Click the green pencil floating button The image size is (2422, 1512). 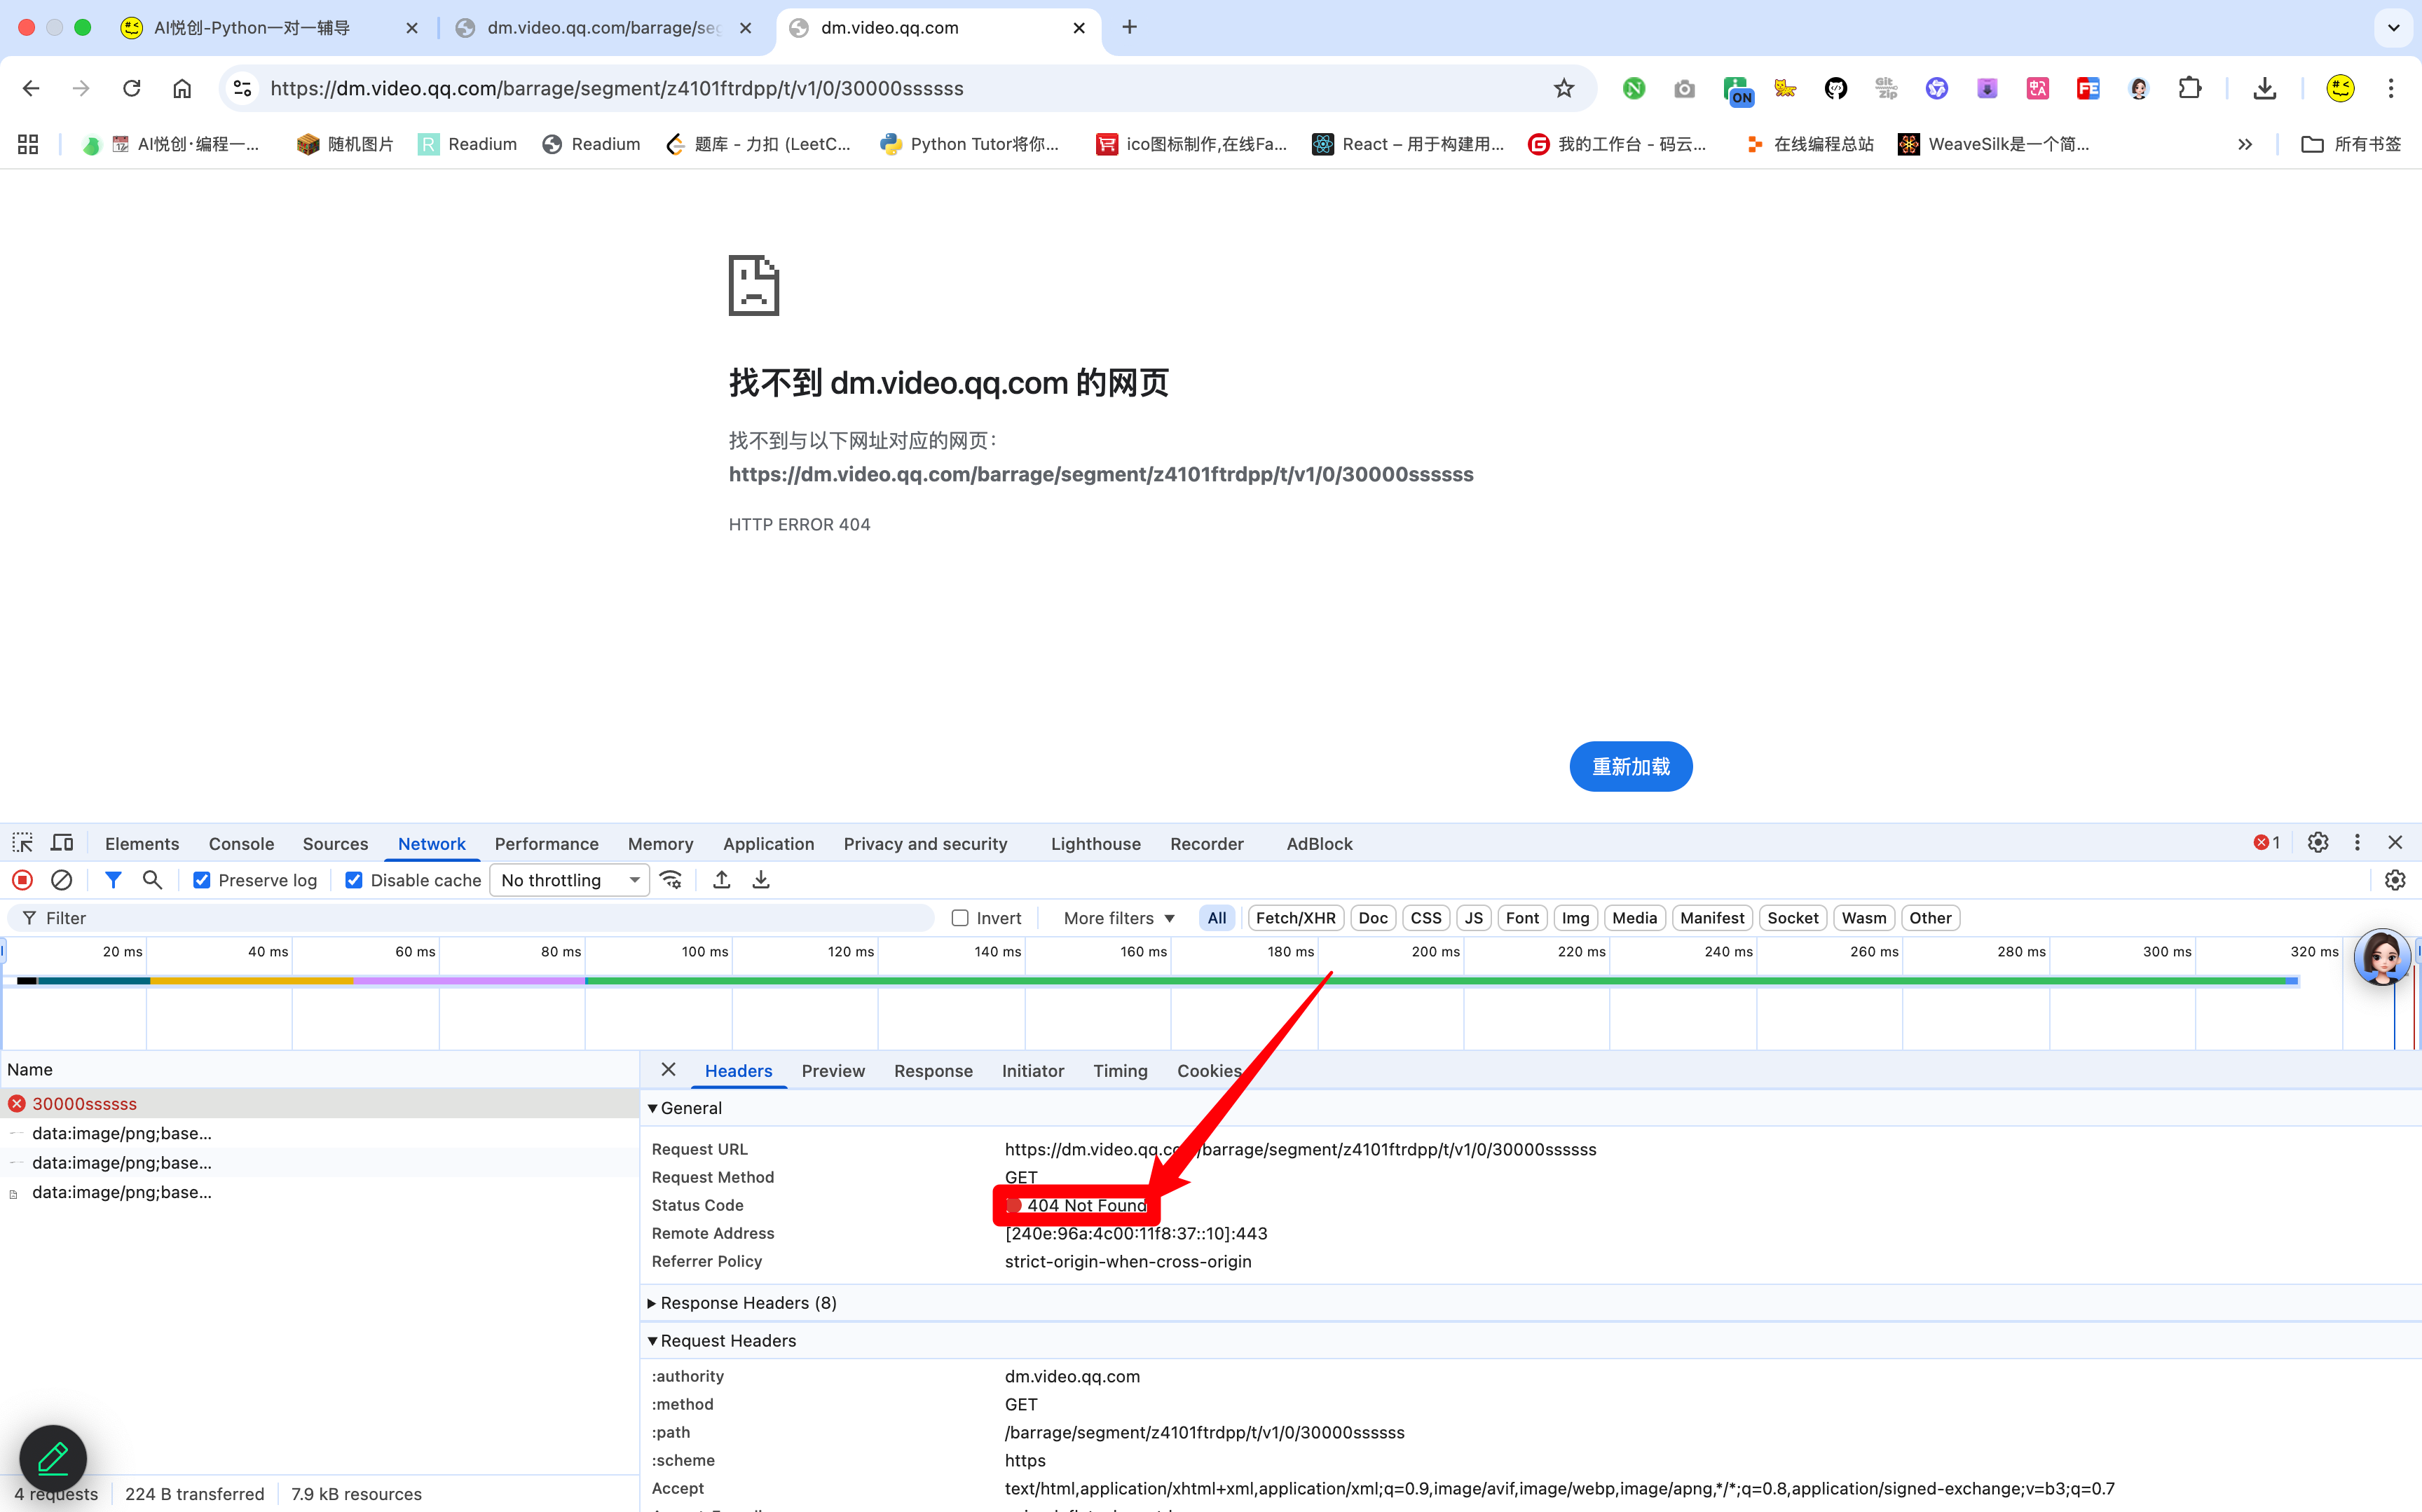tap(53, 1458)
